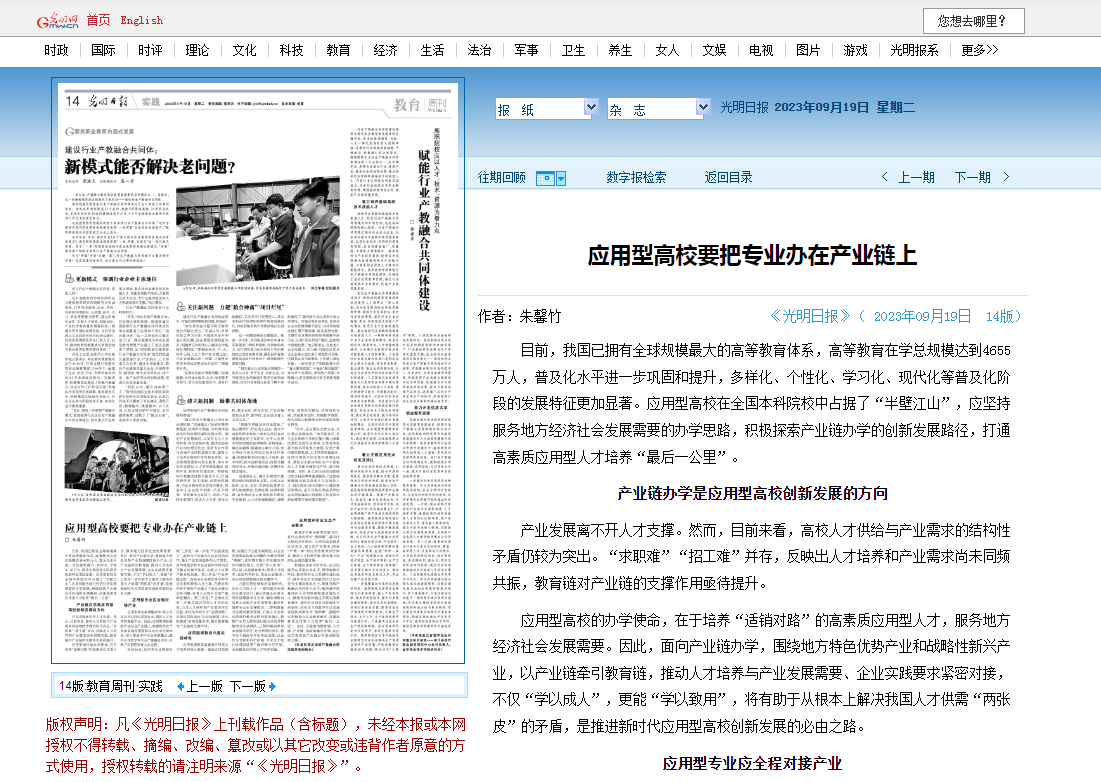The width and height of the screenshot is (1101, 782).
Task: Click the subheading 产业链办学是应用型高校创新发展的方向
Action: [x=752, y=493]
